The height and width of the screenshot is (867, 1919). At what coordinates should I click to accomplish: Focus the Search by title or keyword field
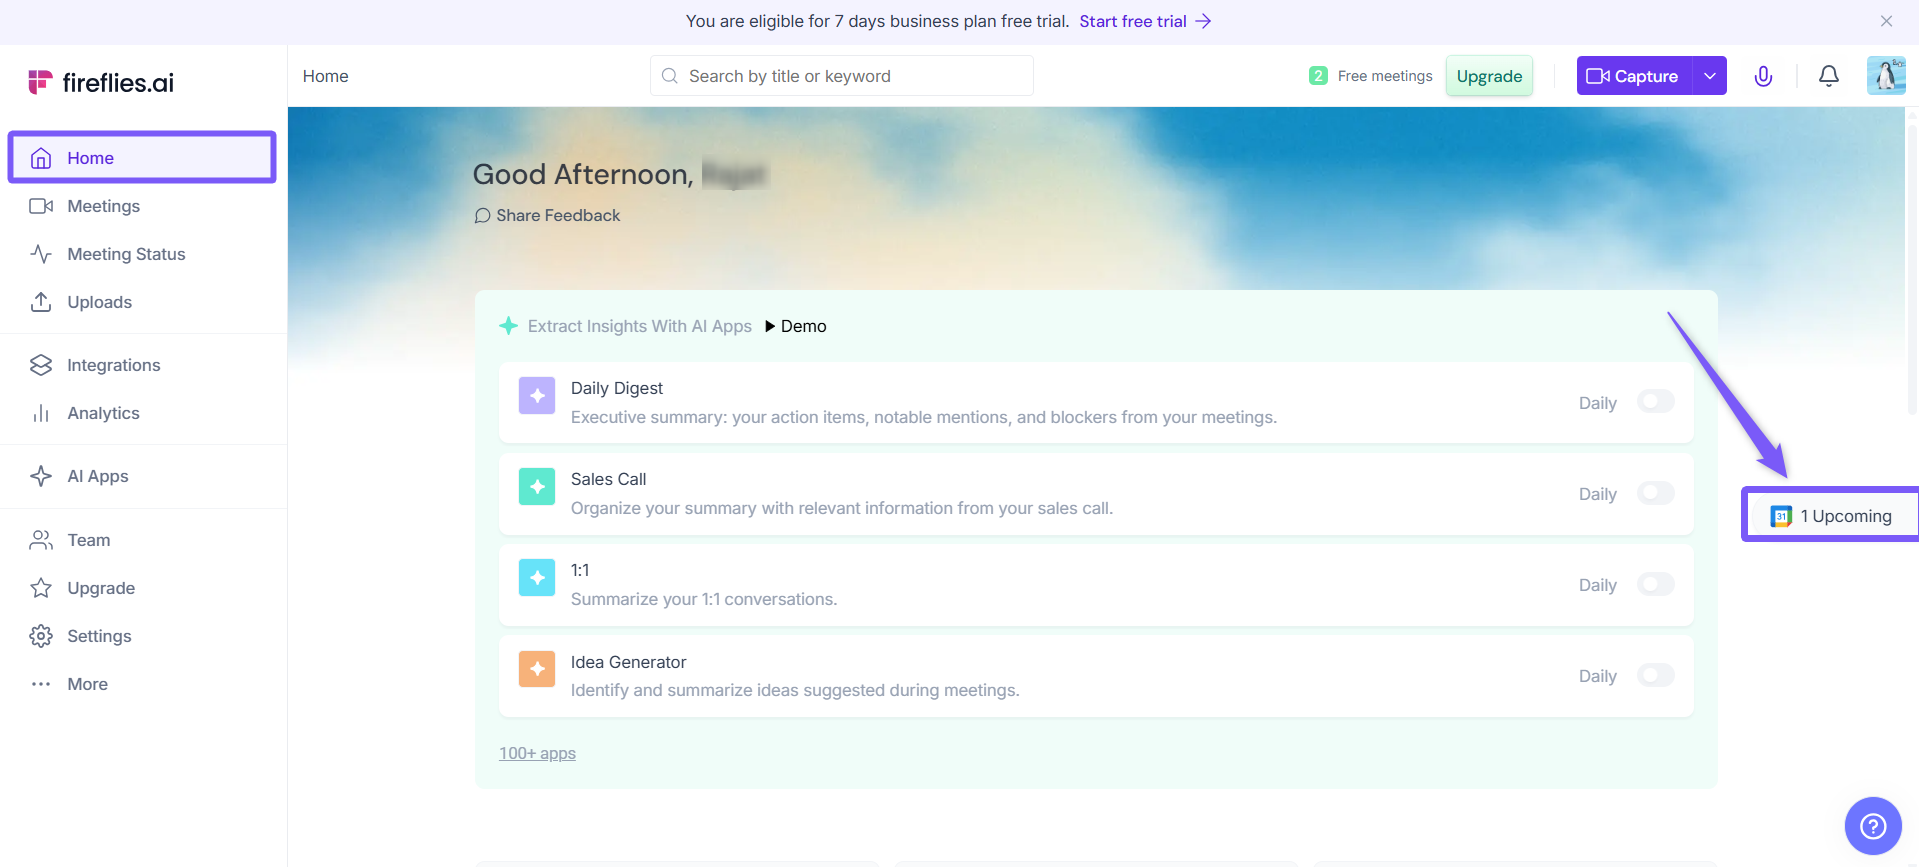coord(842,76)
